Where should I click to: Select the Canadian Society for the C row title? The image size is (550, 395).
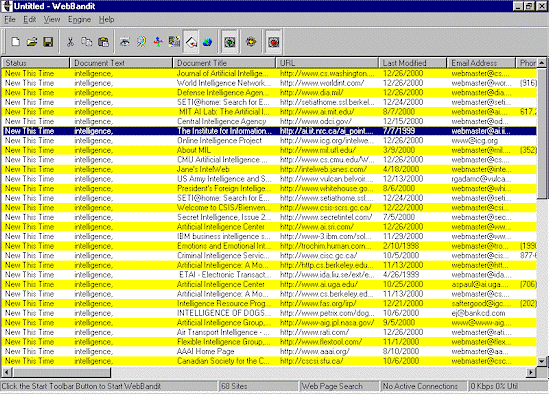point(223,361)
